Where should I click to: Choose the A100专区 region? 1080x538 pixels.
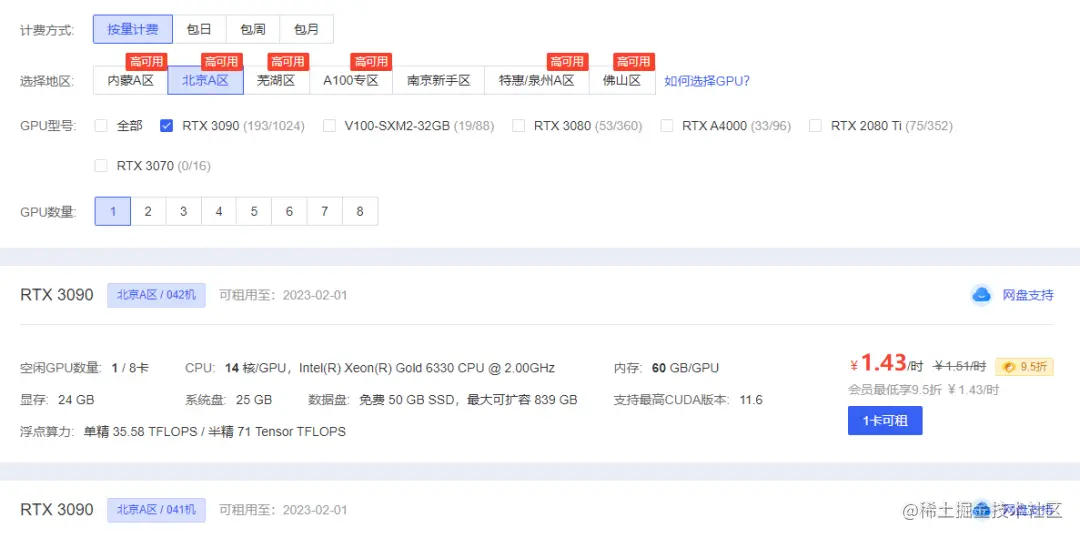351,81
